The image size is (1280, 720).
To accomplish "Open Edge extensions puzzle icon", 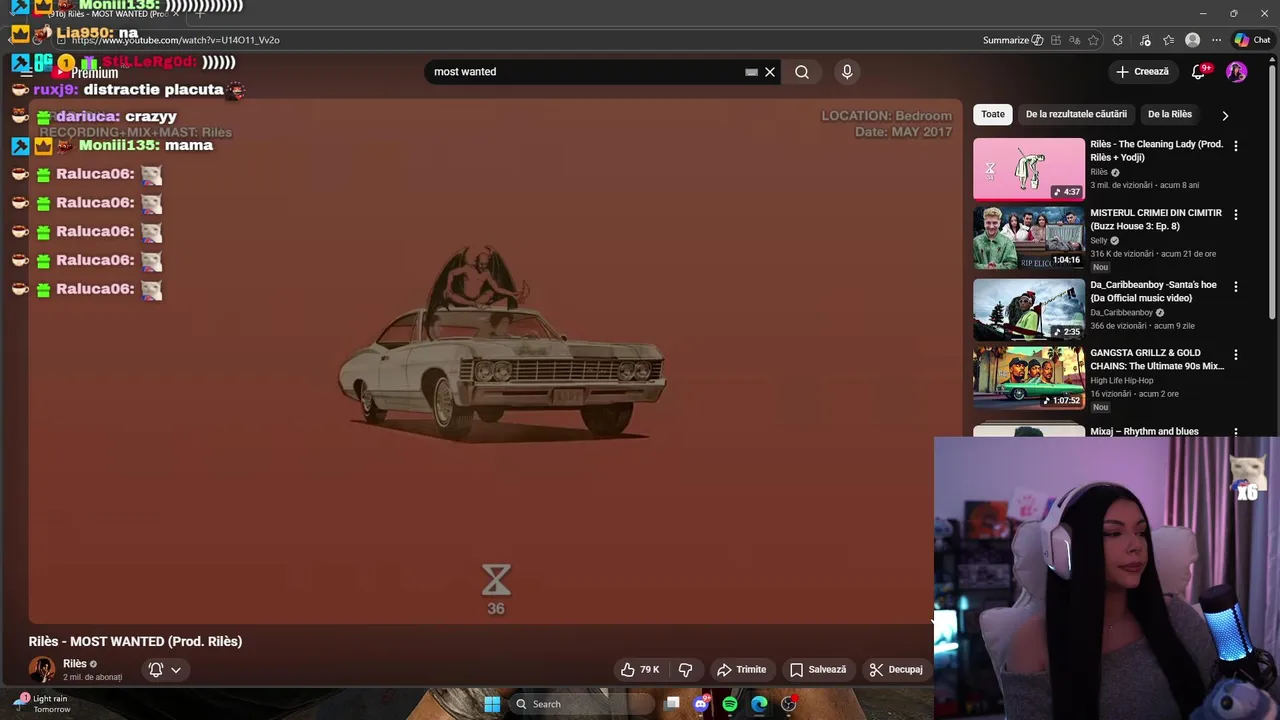I will click(1118, 40).
